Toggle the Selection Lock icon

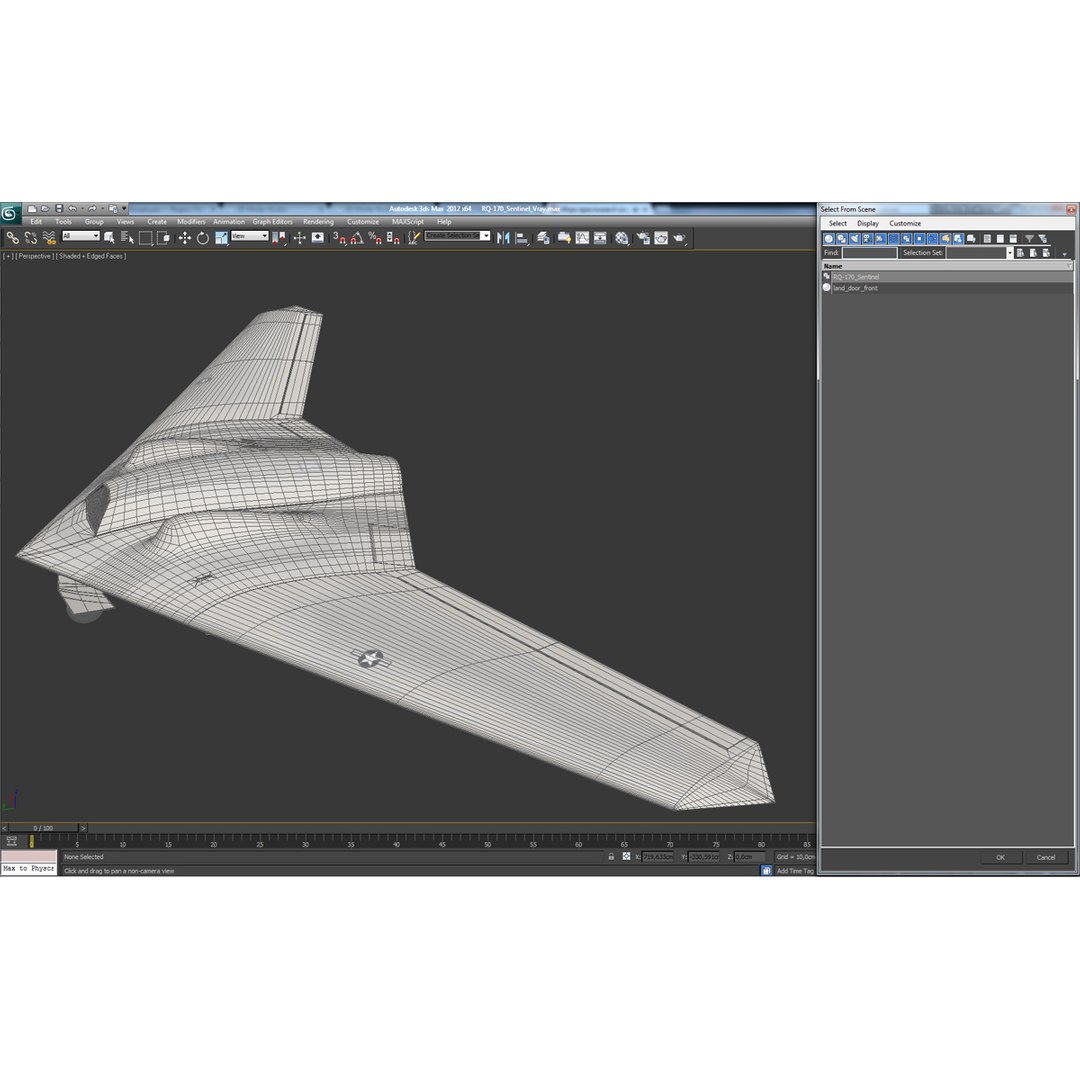click(x=611, y=857)
